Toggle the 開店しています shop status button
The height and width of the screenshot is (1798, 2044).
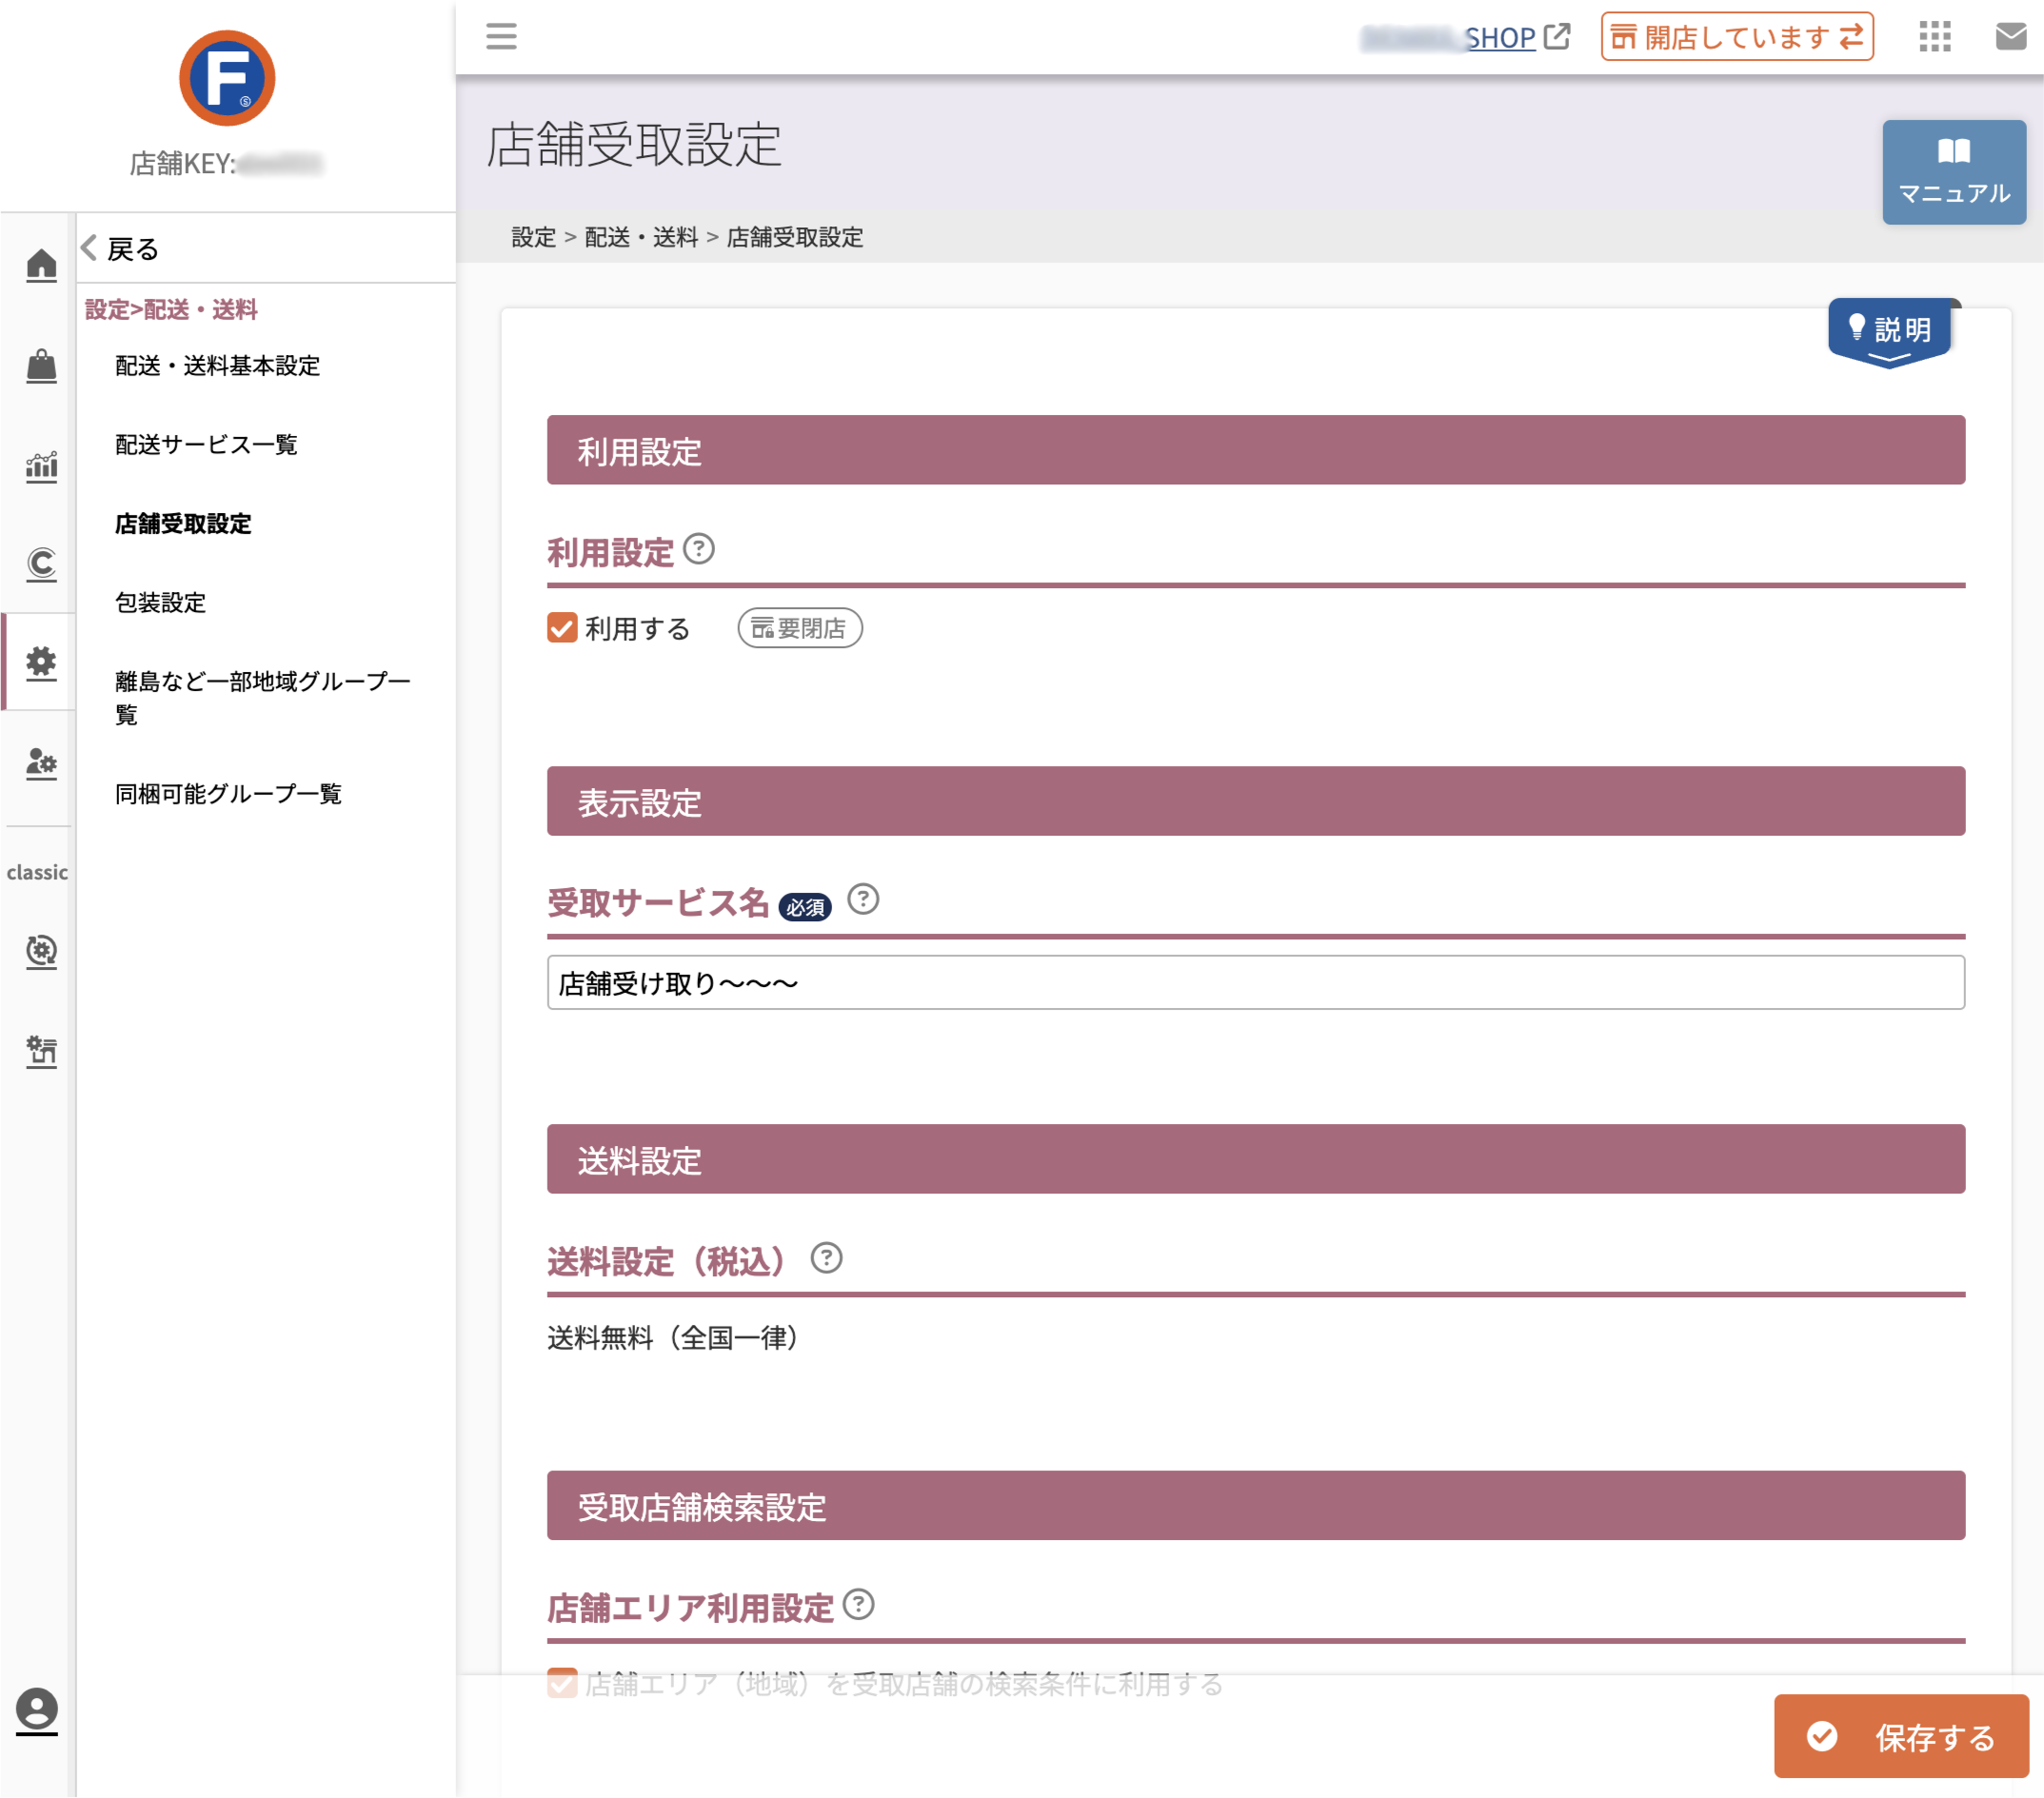coord(1737,37)
